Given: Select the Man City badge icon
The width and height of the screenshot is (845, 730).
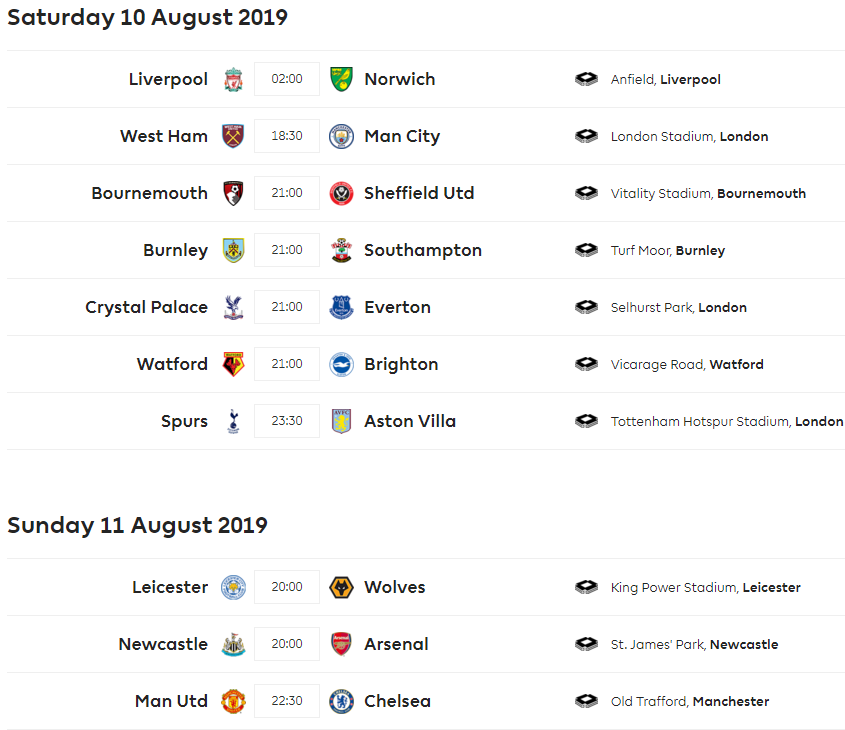Looking at the screenshot, I should [342, 136].
